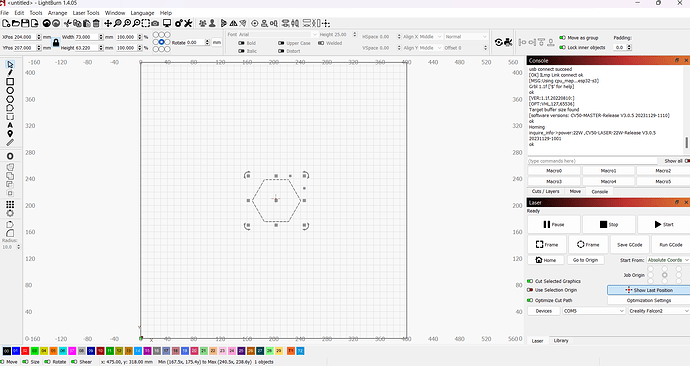Image resolution: width=690 pixels, height=366 pixels.
Task: Open the Grid Array tool
Action: click(10, 205)
